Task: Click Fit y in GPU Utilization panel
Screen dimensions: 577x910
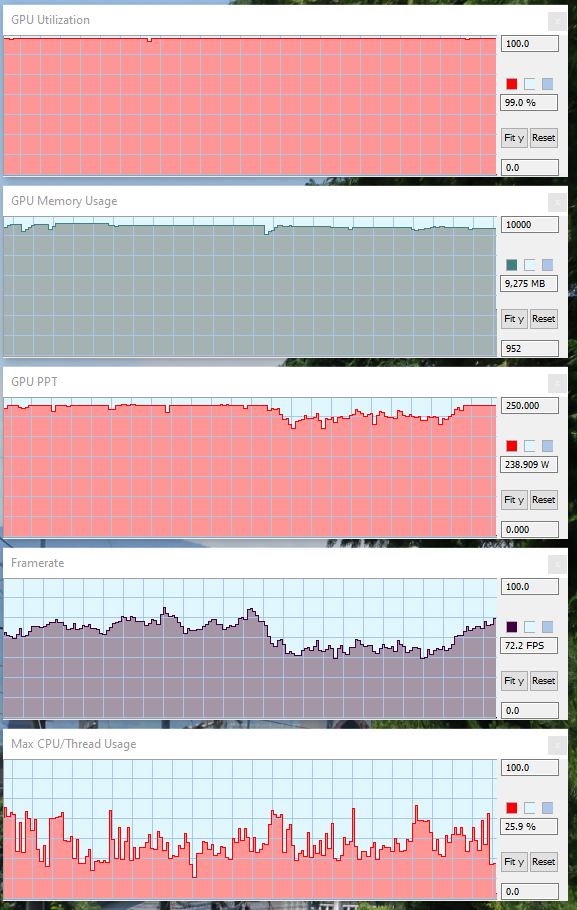Action: pyautogui.click(x=514, y=138)
